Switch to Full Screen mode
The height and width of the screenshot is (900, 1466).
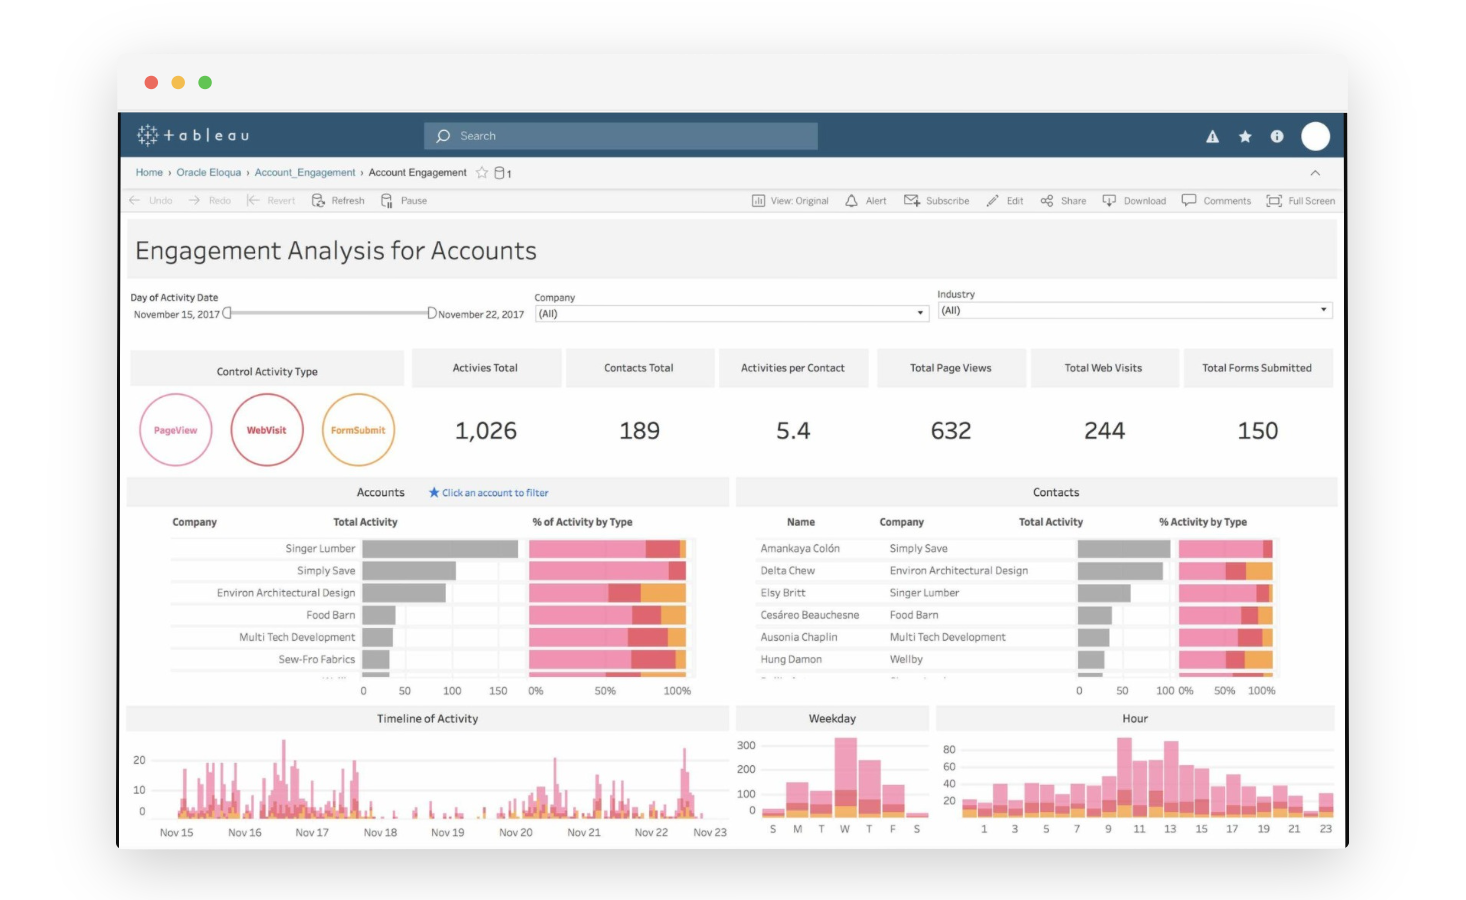1301,201
